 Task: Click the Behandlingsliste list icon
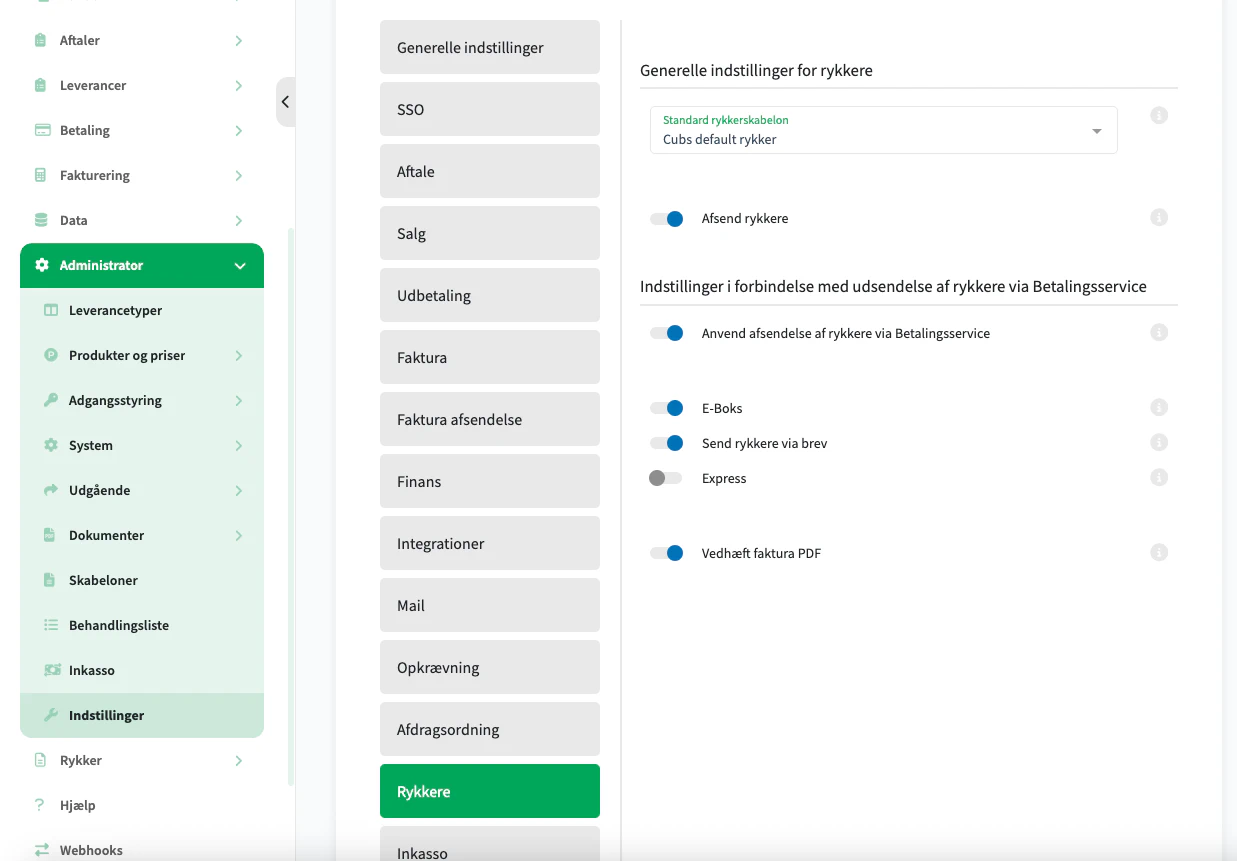(51, 625)
